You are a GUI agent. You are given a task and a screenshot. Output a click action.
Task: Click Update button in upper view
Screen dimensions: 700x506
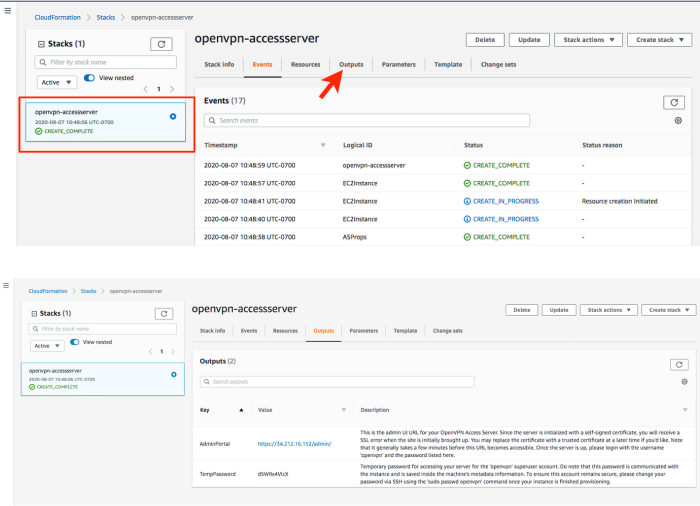point(529,40)
